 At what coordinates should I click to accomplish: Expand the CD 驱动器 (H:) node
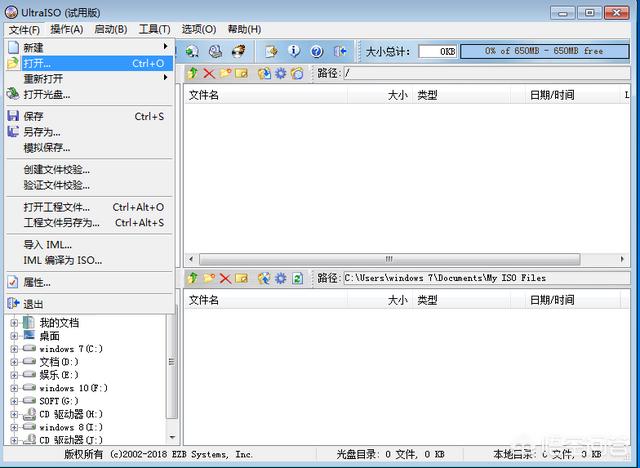tap(14, 415)
